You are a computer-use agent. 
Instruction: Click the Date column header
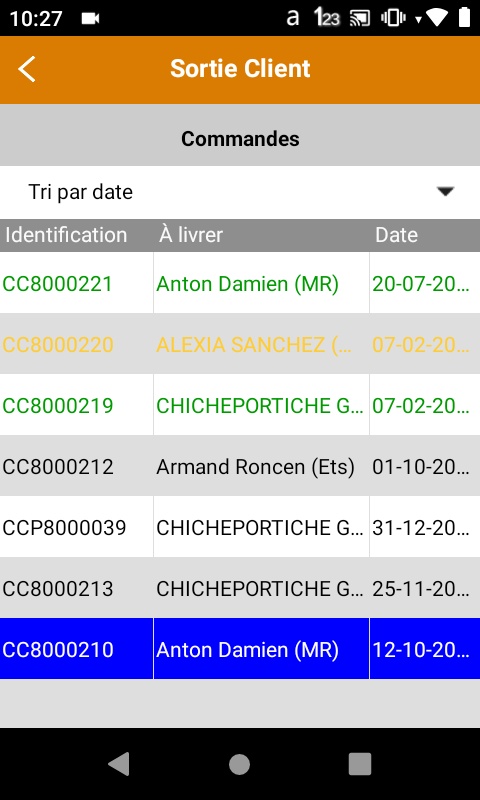coord(396,235)
